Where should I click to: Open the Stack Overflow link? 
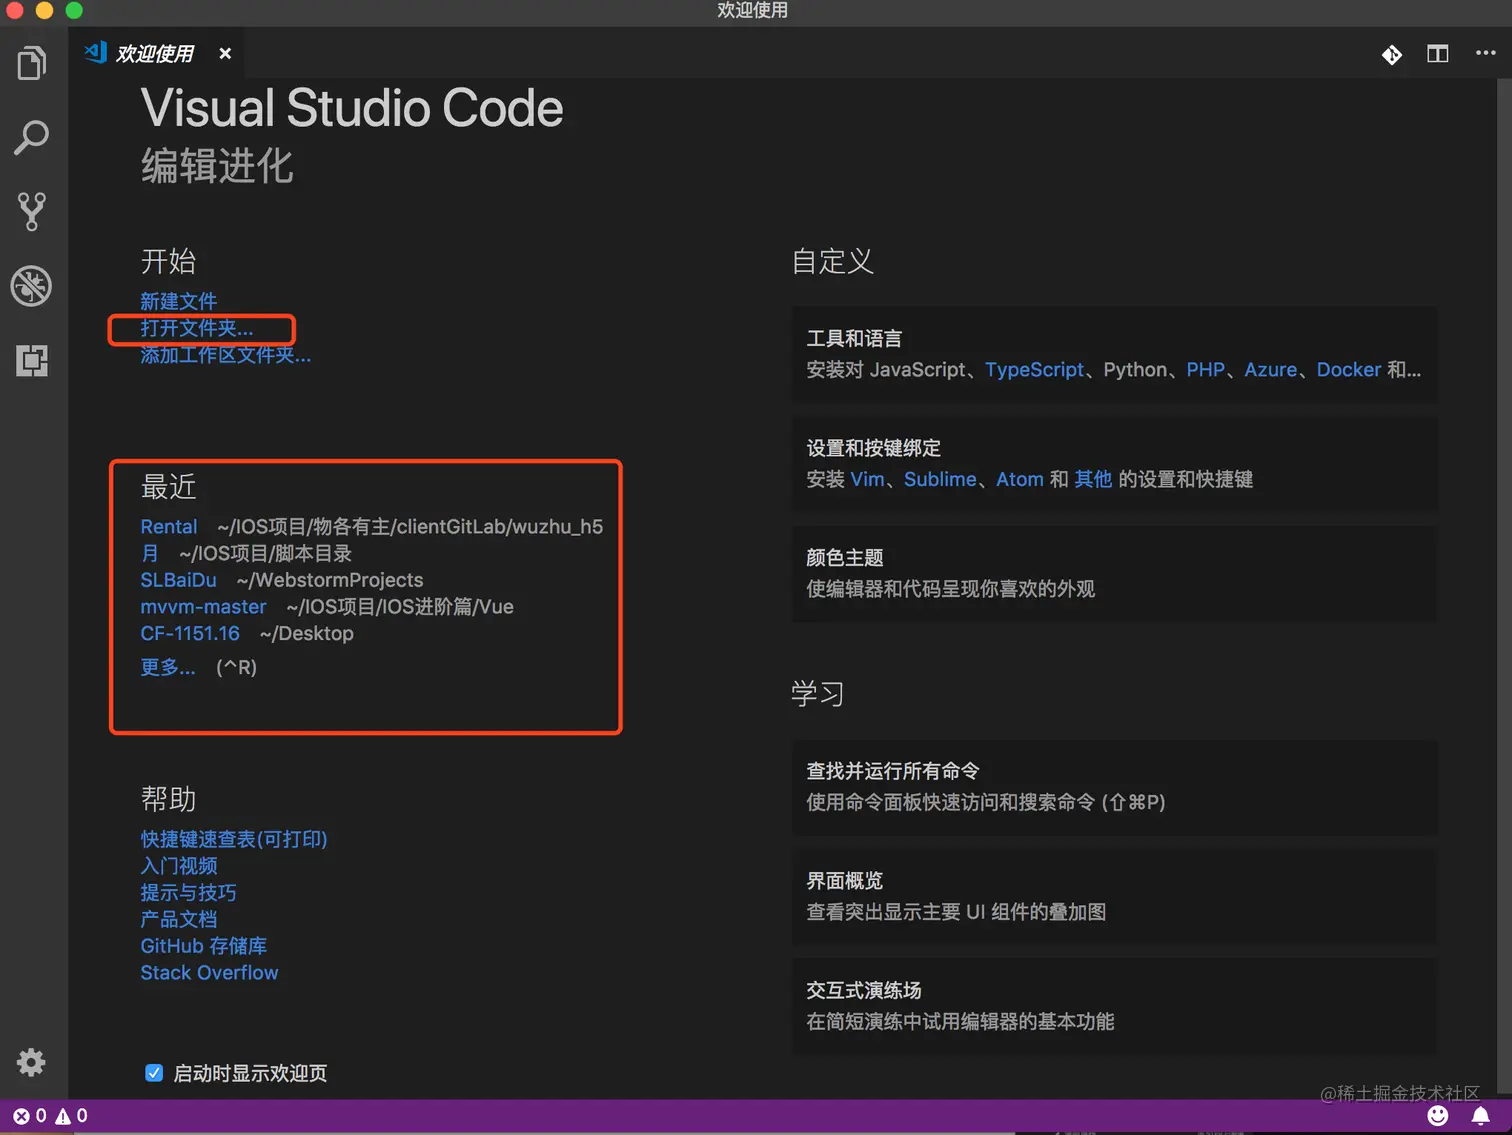[209, 973]
